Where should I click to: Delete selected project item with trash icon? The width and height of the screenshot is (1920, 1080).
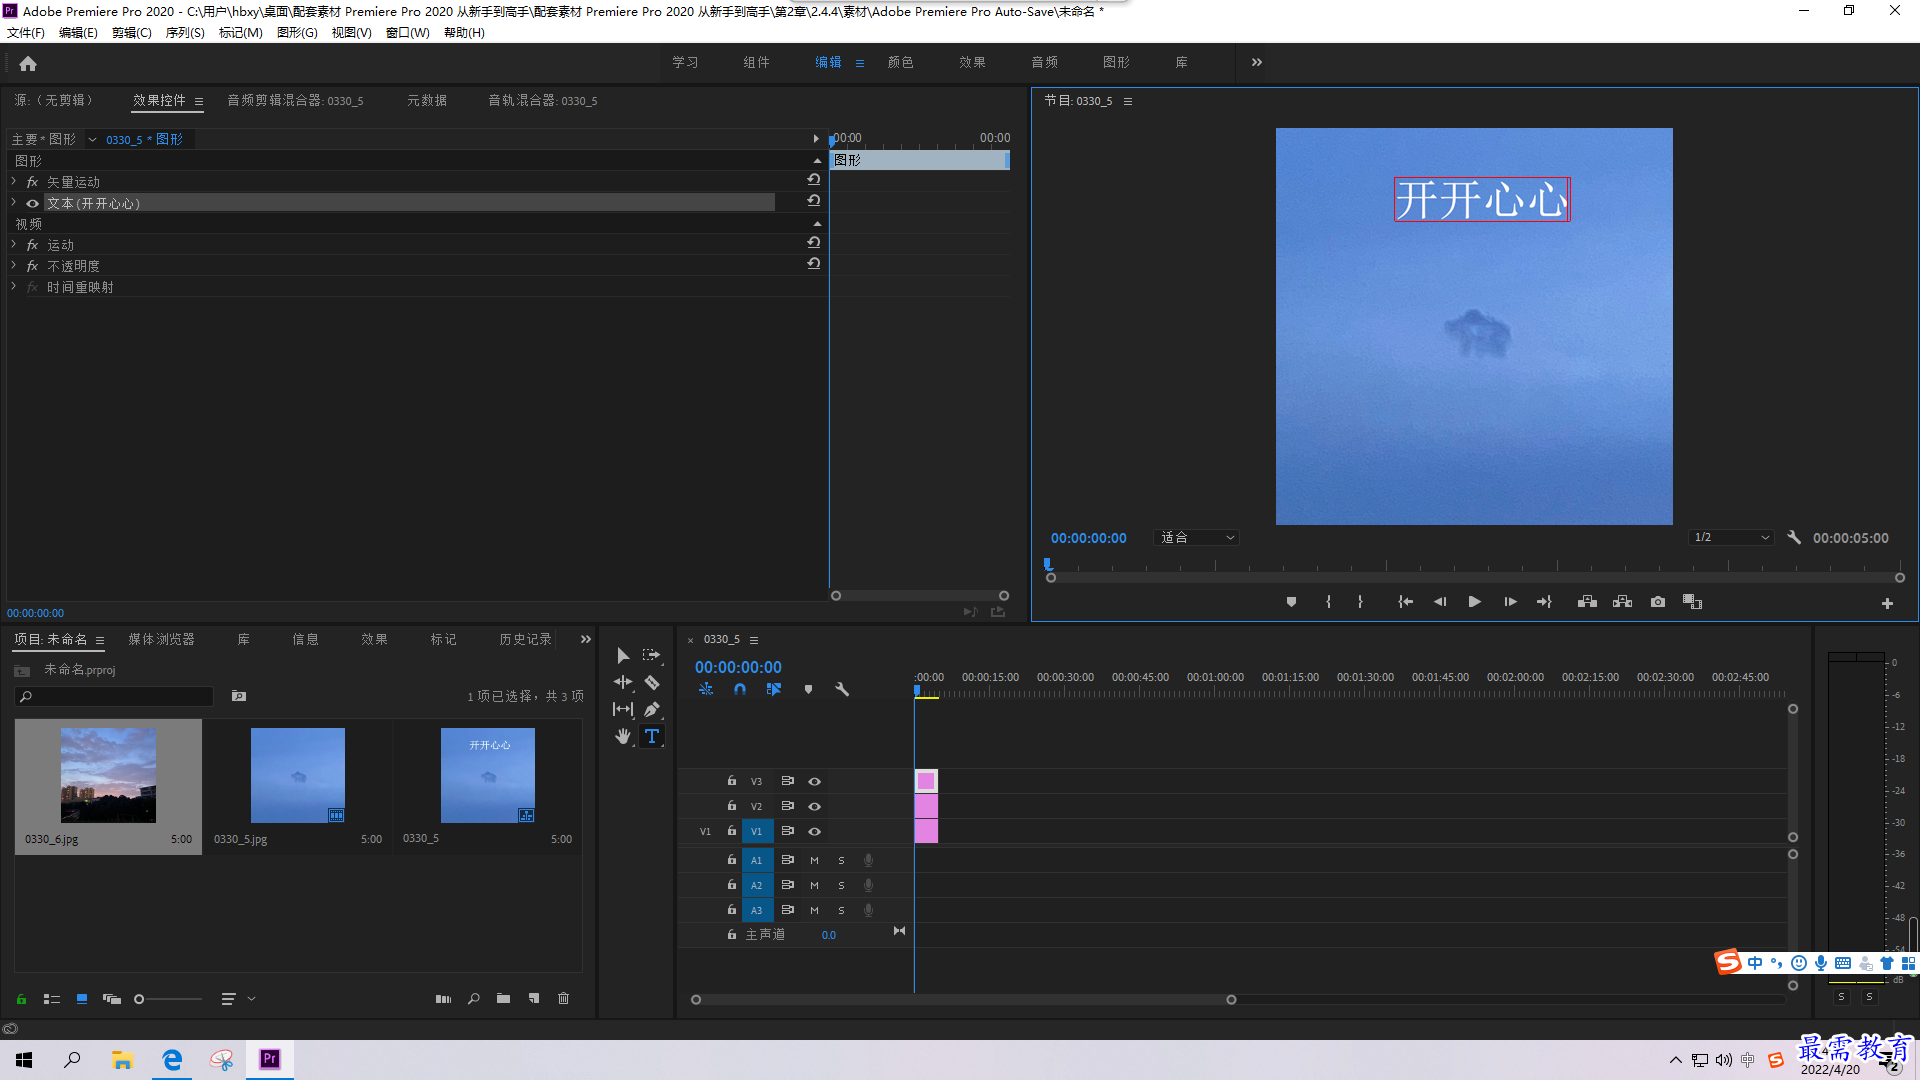coord(563,999)
